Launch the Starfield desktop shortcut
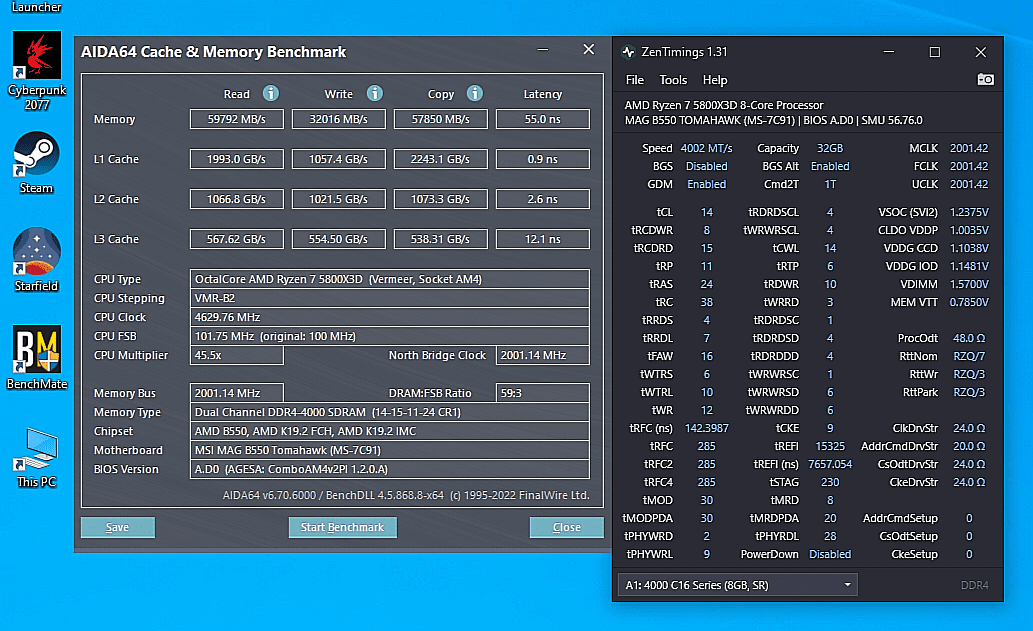Viewport: 1033px width, 631px height. coord(36,260)
